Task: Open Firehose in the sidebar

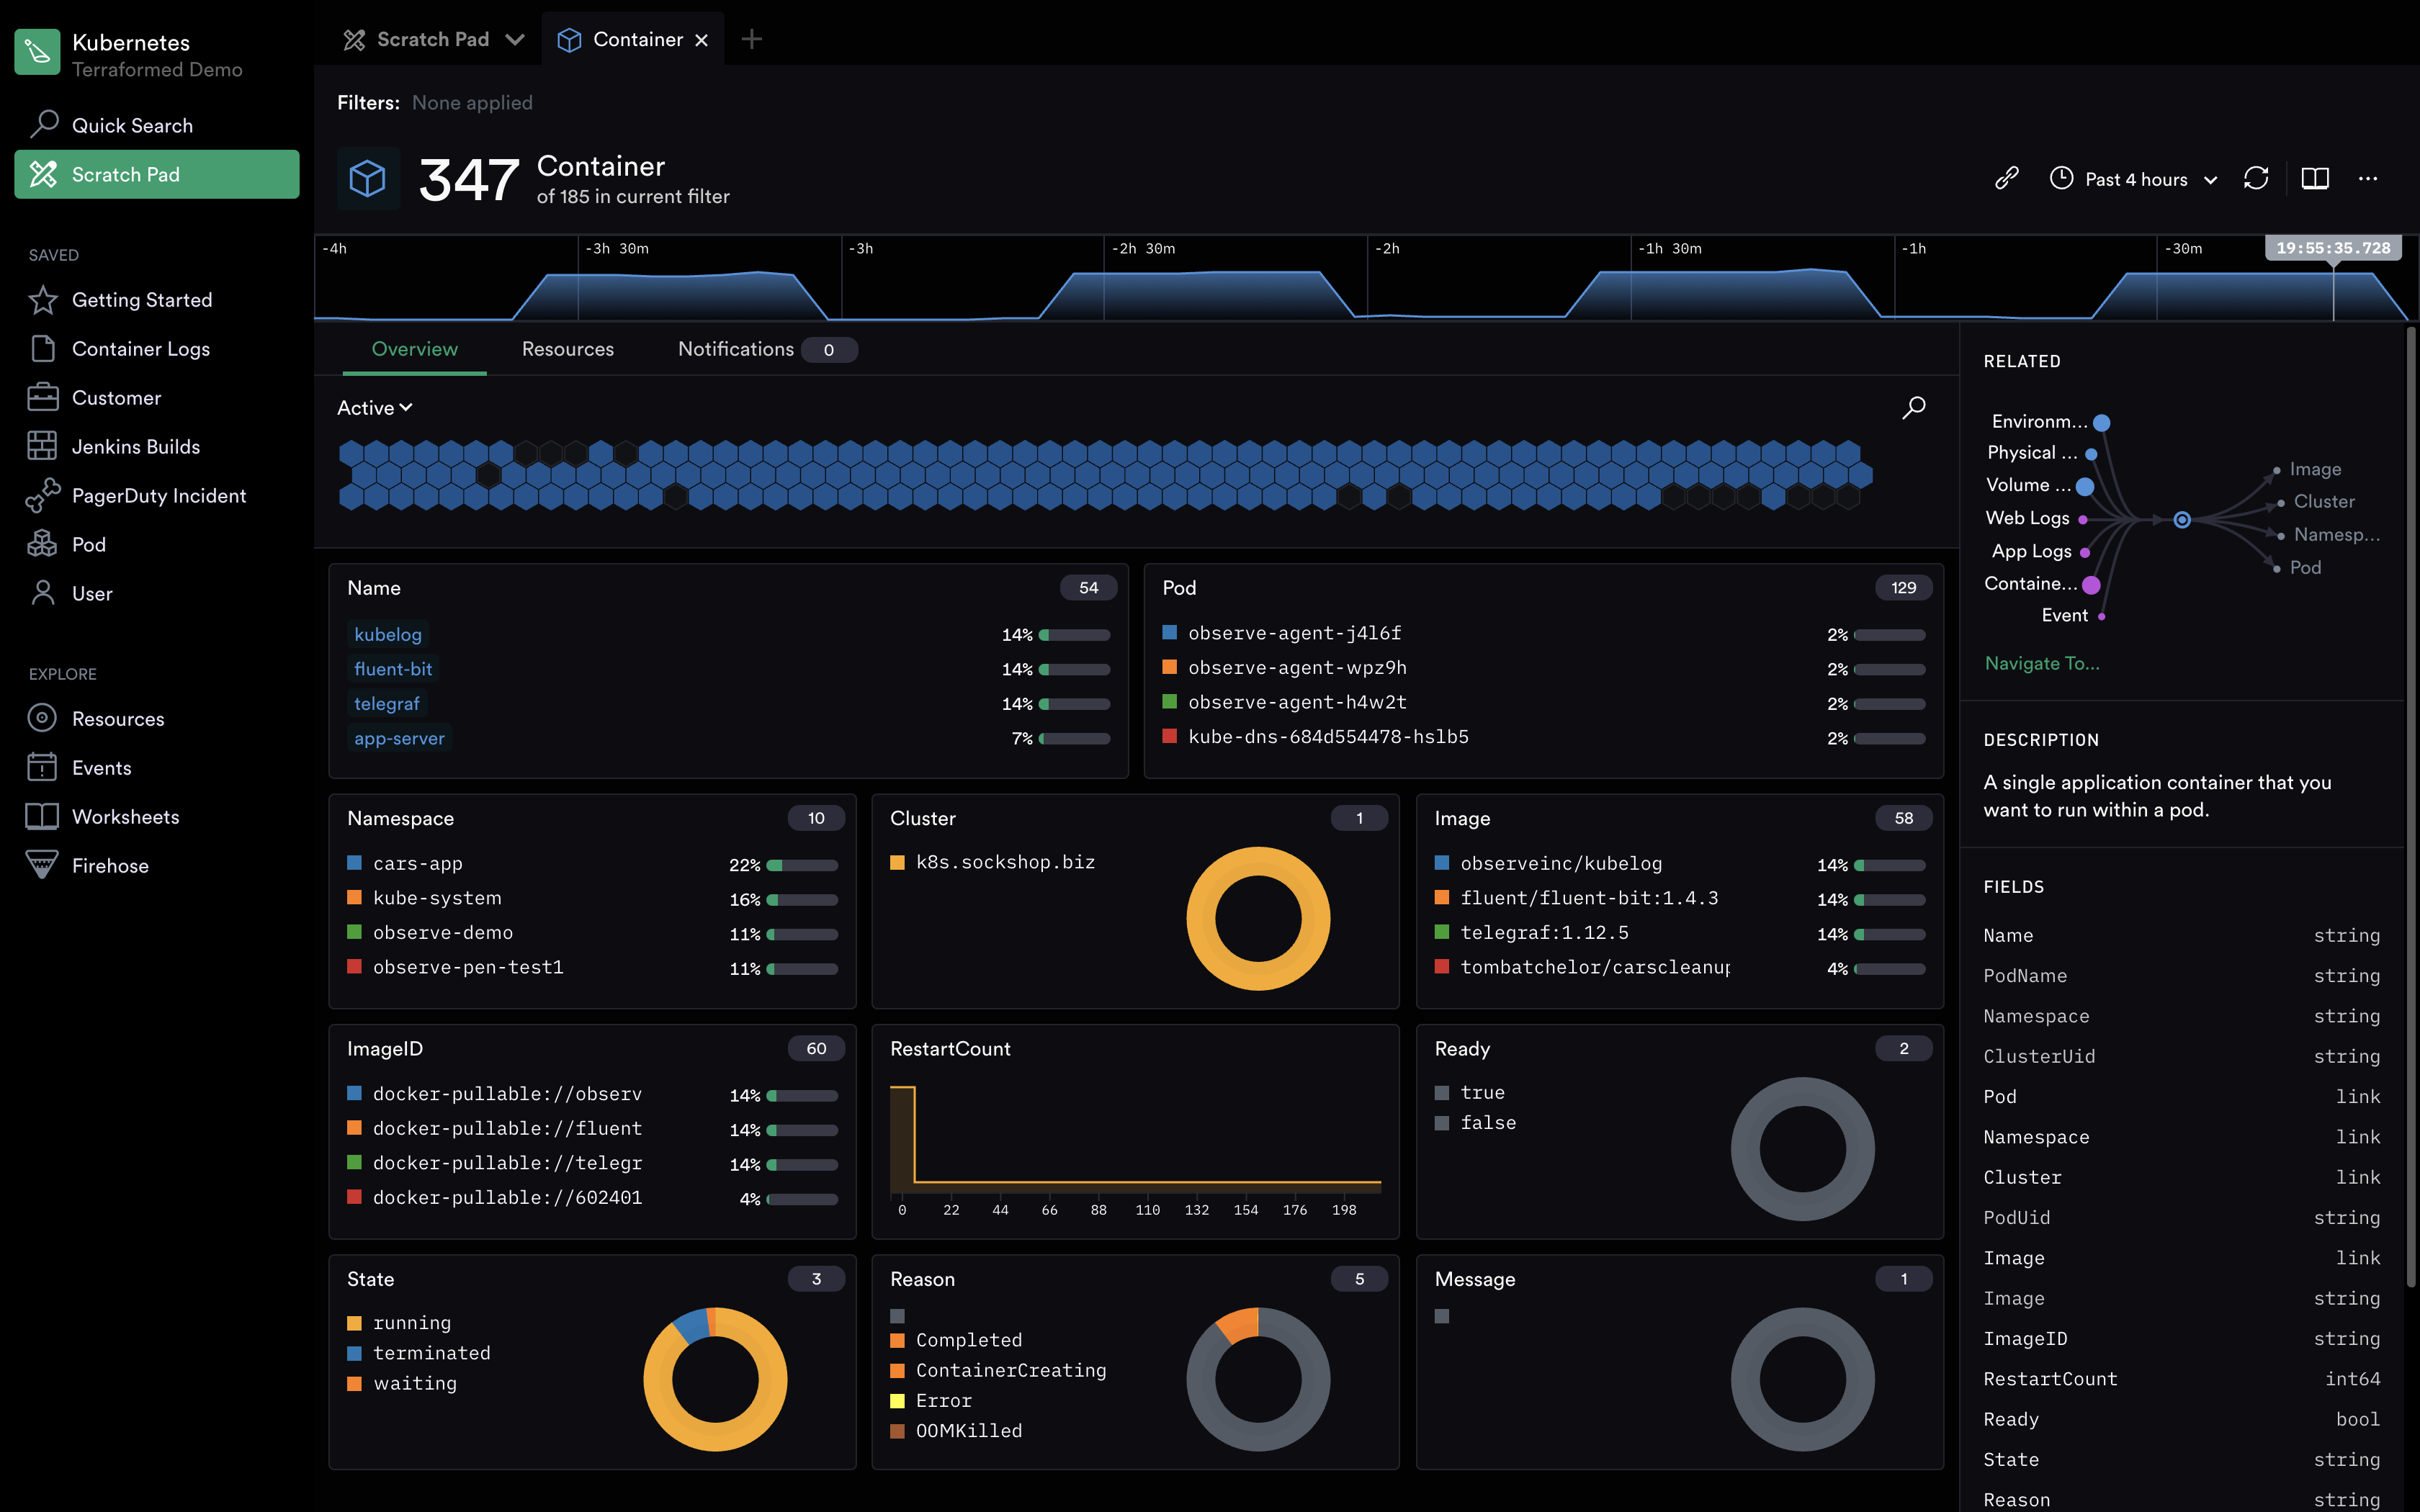Action: [110, 866]
